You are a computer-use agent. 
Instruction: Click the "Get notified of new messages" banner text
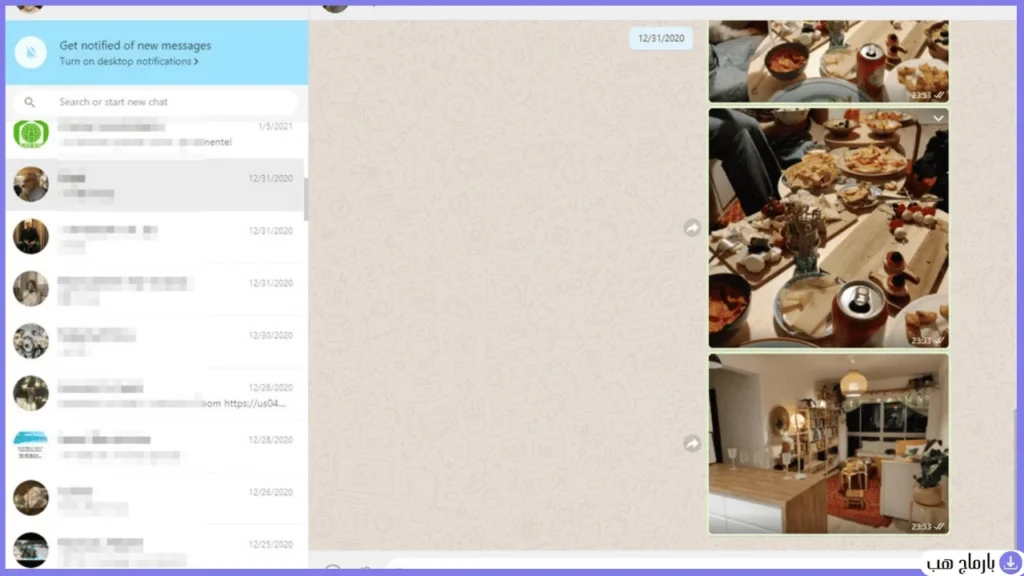[135, 46]
